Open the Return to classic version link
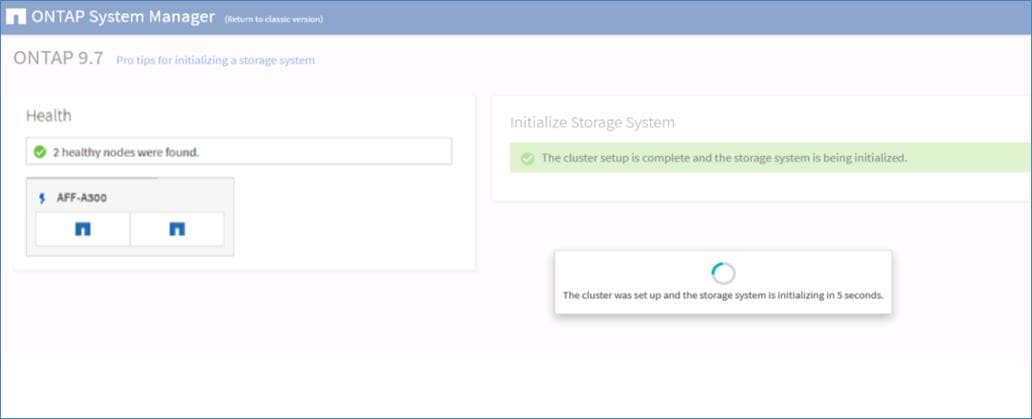Viewport: 1032px width, 419px height. coord(273,19)
